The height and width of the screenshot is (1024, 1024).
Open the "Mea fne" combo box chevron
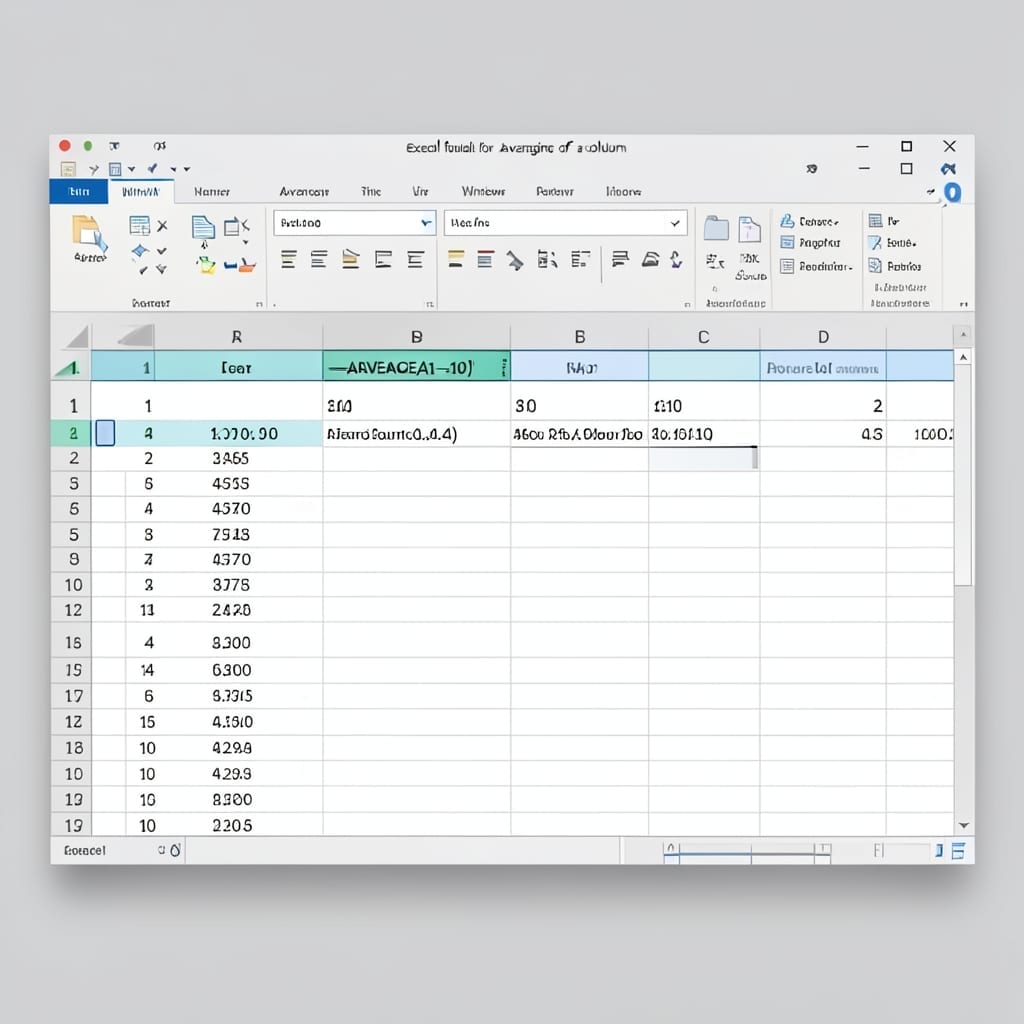pos(675,223)
